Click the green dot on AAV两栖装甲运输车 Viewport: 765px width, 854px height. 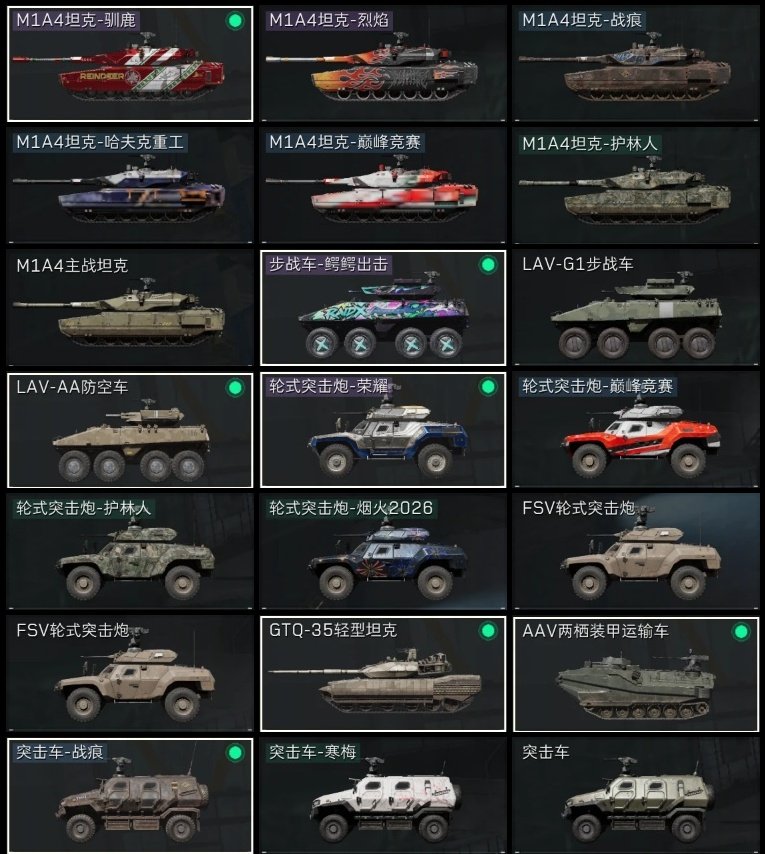(x=741, y=632)
